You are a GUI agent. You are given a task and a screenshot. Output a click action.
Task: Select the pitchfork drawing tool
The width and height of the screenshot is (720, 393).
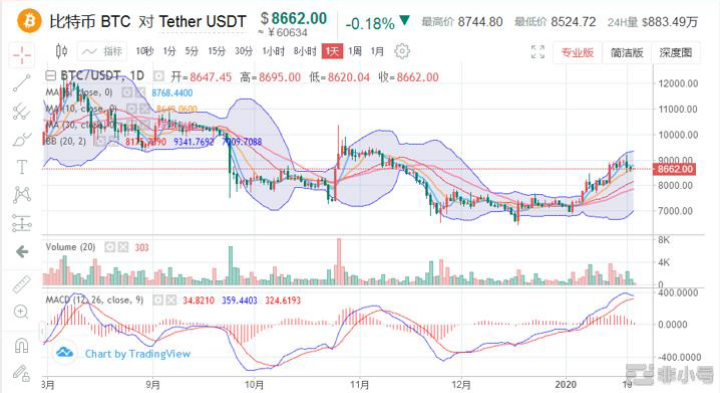21,111
